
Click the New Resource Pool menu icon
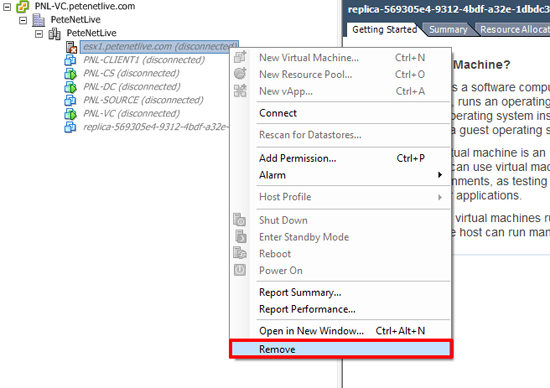pyautogui.click(x=240, y=74)
